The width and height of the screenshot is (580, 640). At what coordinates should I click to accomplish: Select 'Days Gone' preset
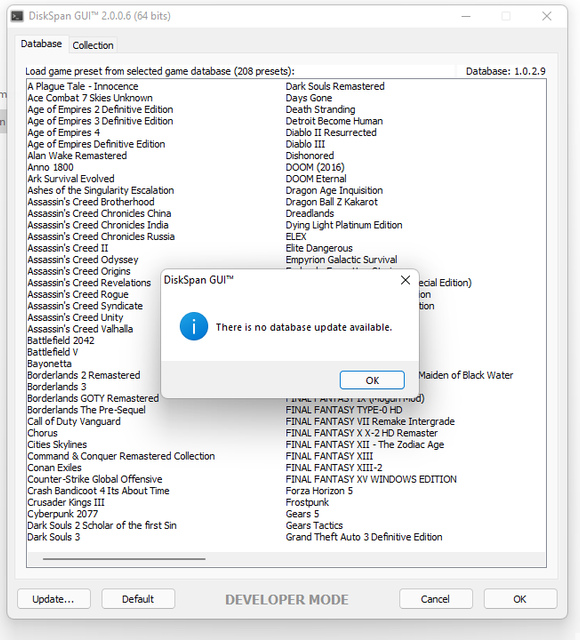309,98
